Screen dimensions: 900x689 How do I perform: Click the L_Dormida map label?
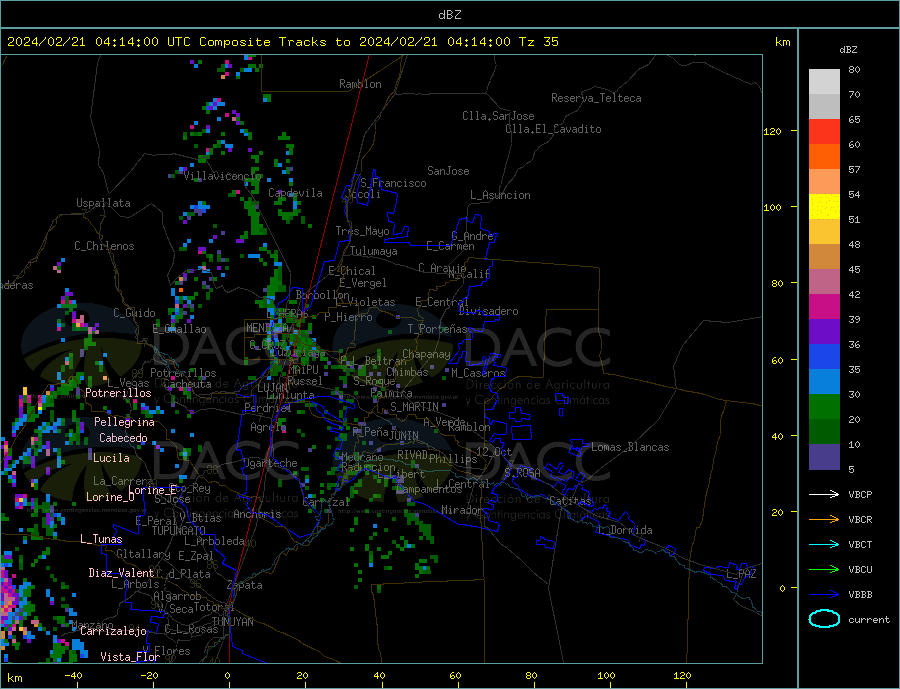[x=625, y=530]
